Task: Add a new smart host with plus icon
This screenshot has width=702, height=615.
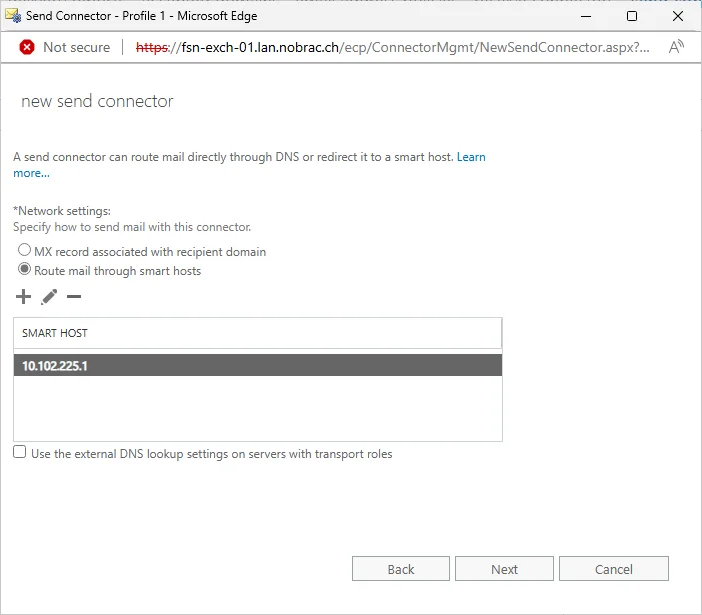Action: [x=23, y=297]
